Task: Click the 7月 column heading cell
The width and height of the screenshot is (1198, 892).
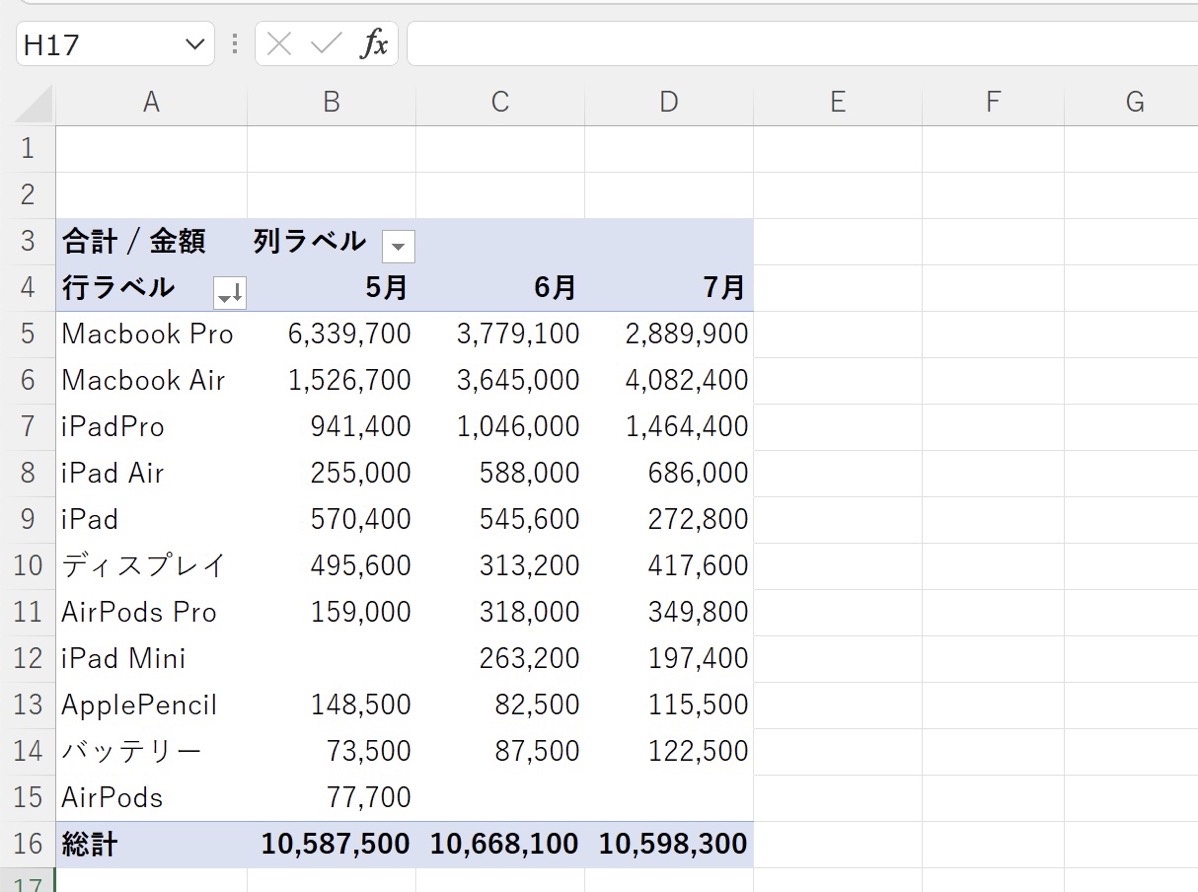Action: click(669, 288)
